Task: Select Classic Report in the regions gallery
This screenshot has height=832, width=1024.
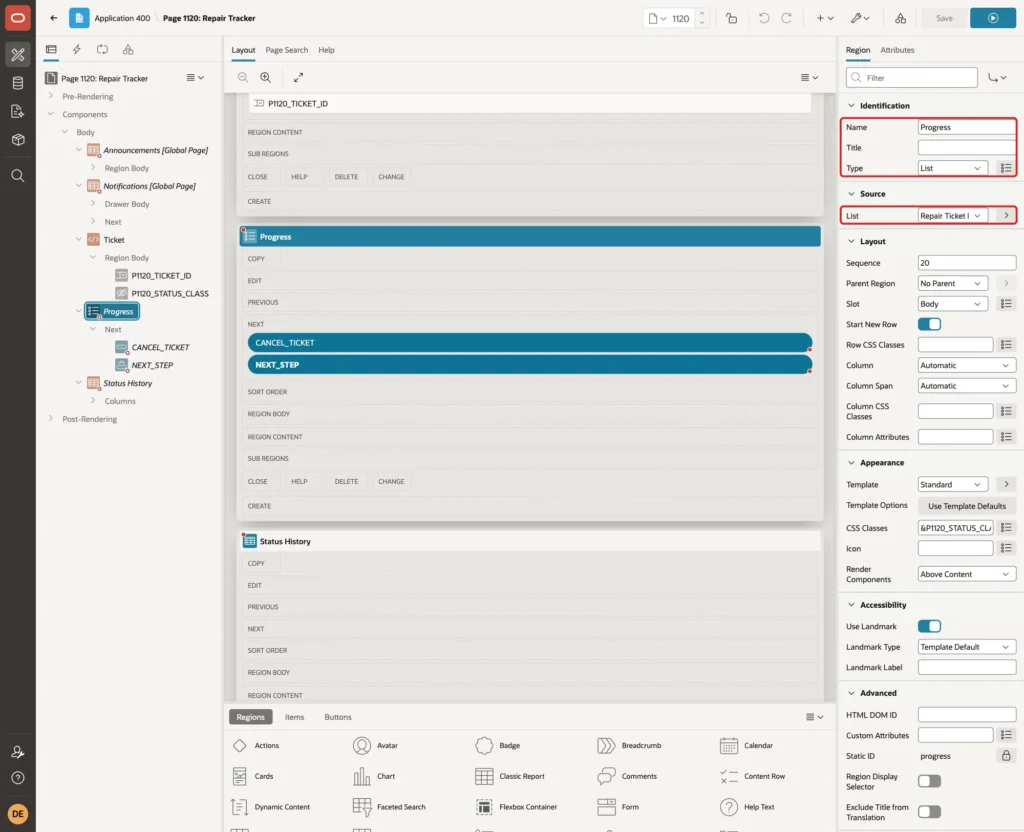Action: coord(509,776)
